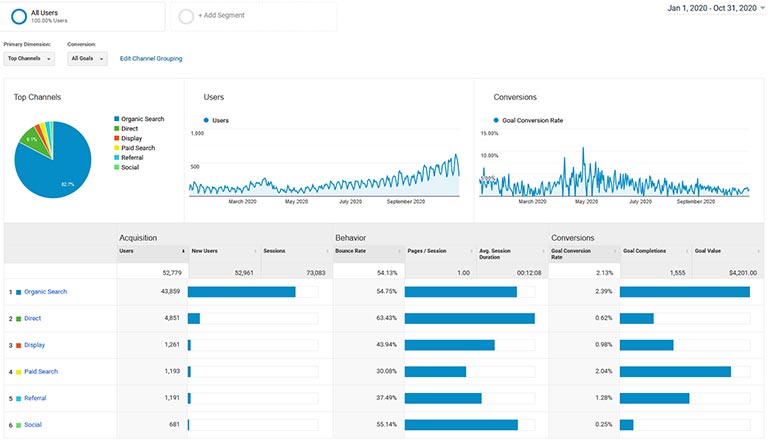Click the total Goal Completions value 1,555
Screen dimensions: 768x443
677,272
